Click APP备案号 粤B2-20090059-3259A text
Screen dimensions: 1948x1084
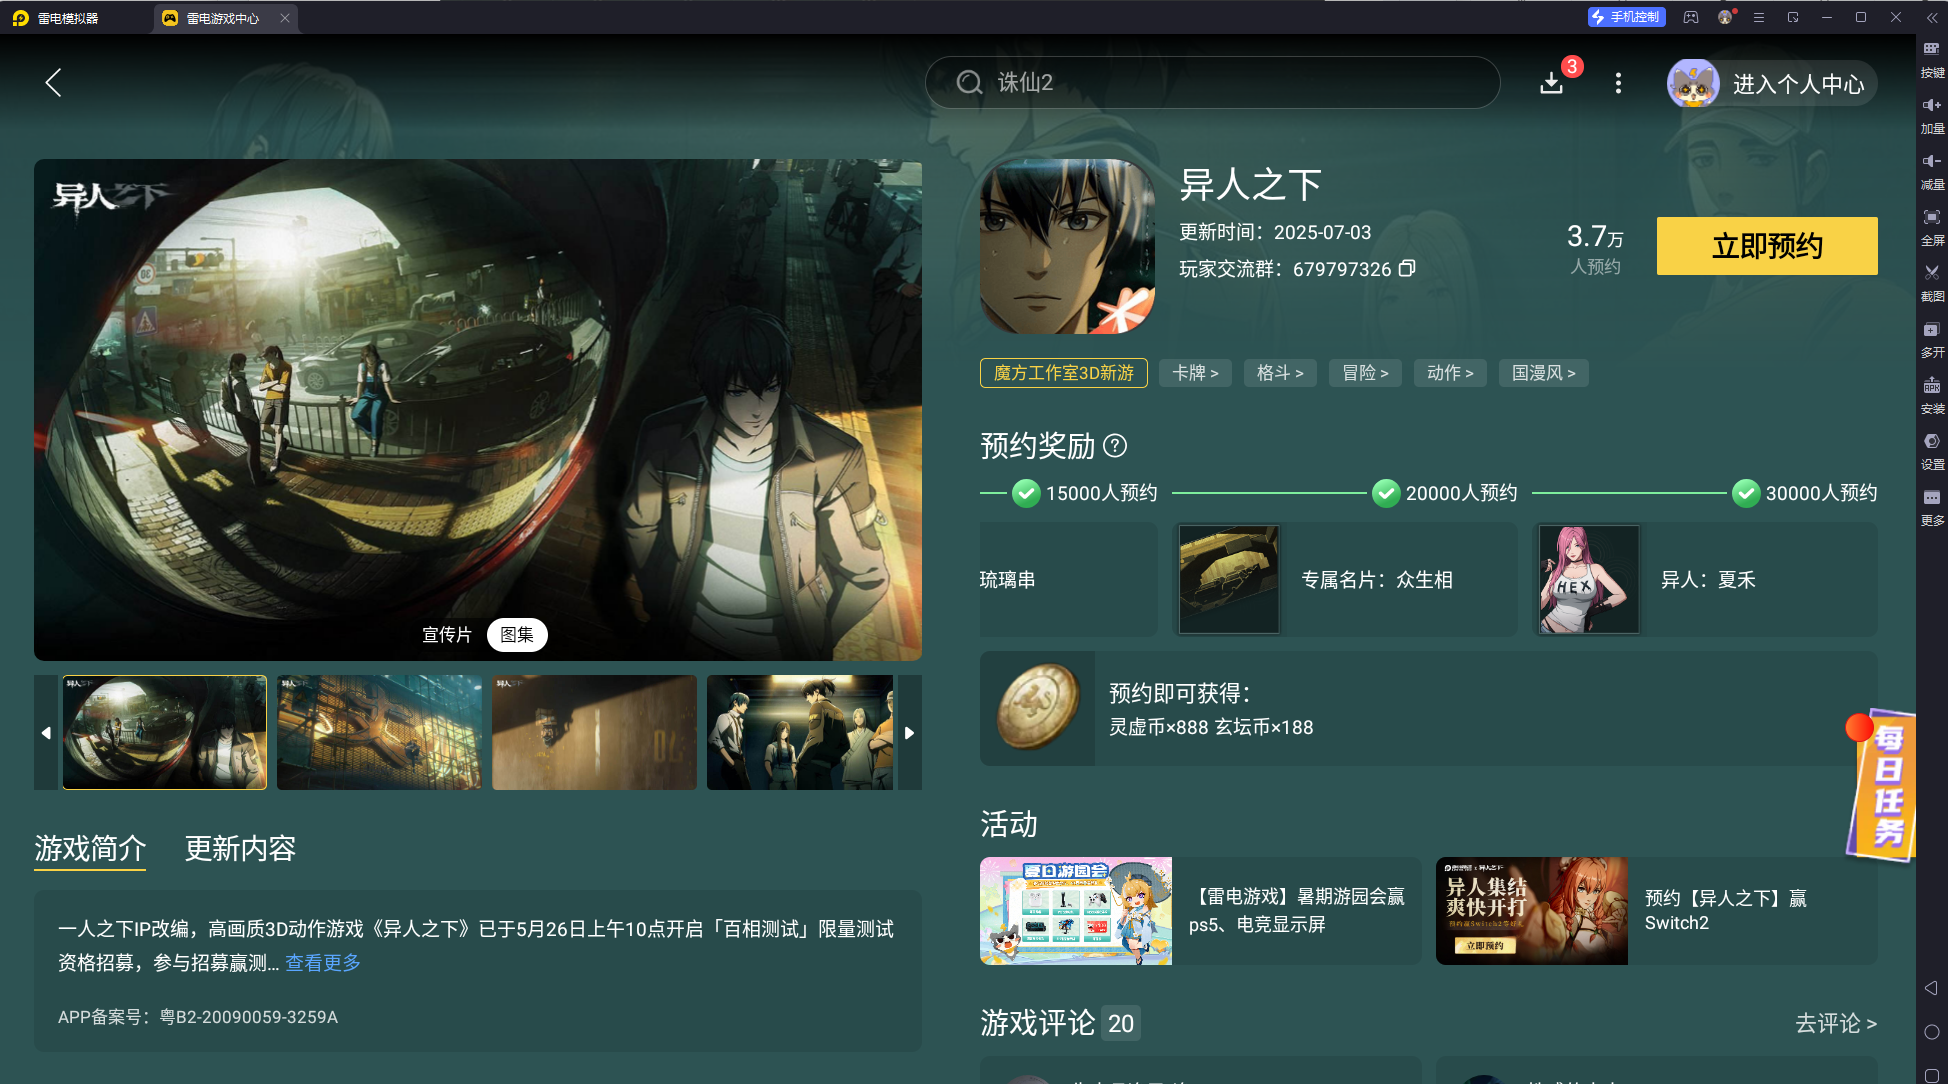[x=198, y=1017]
